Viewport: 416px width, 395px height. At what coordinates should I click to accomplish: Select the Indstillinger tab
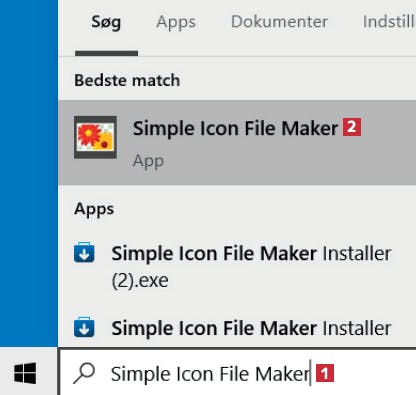(x=389, y=22)
